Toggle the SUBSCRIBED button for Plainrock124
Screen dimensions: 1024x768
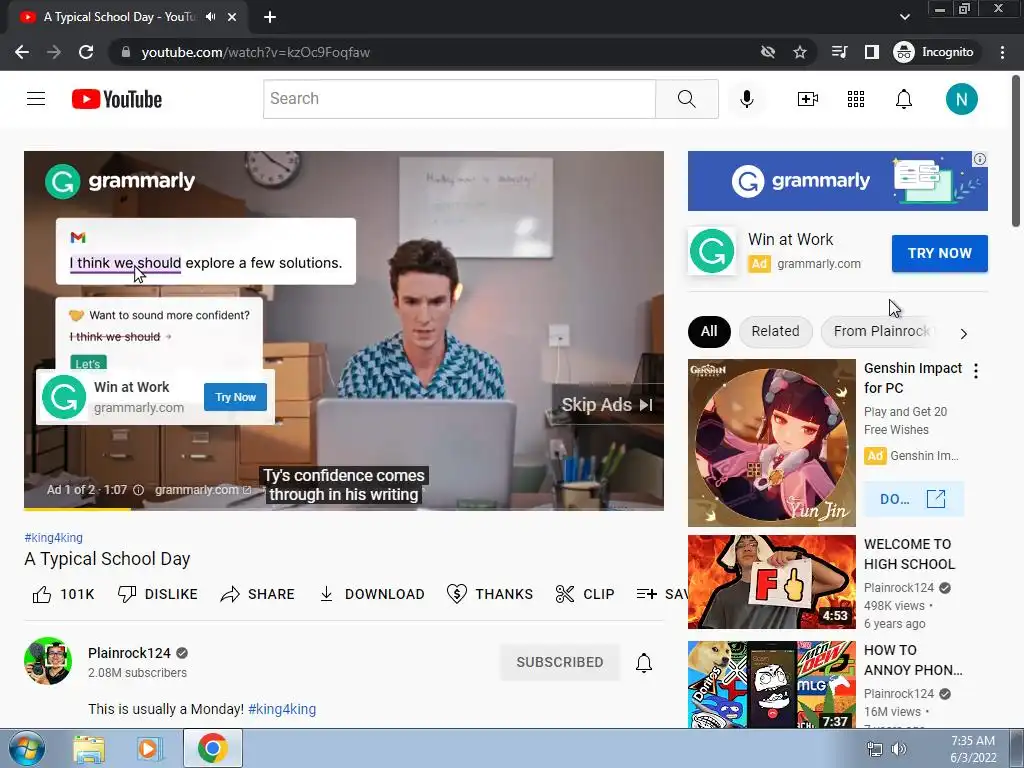pos(560,662)
